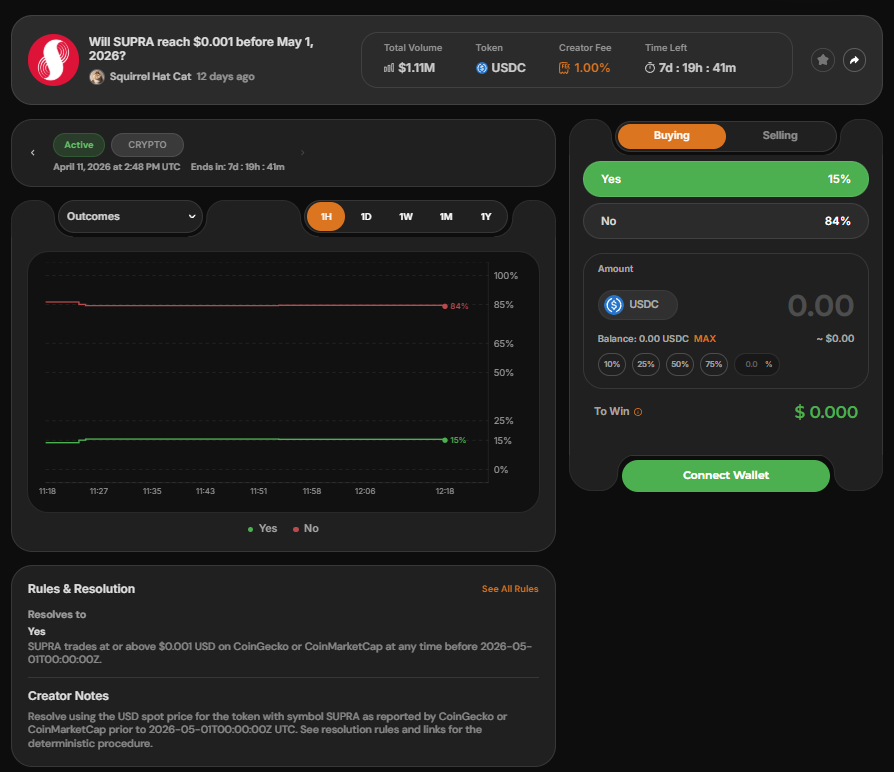
Task: Select the 1Y chart range
Action: point(486,217)
